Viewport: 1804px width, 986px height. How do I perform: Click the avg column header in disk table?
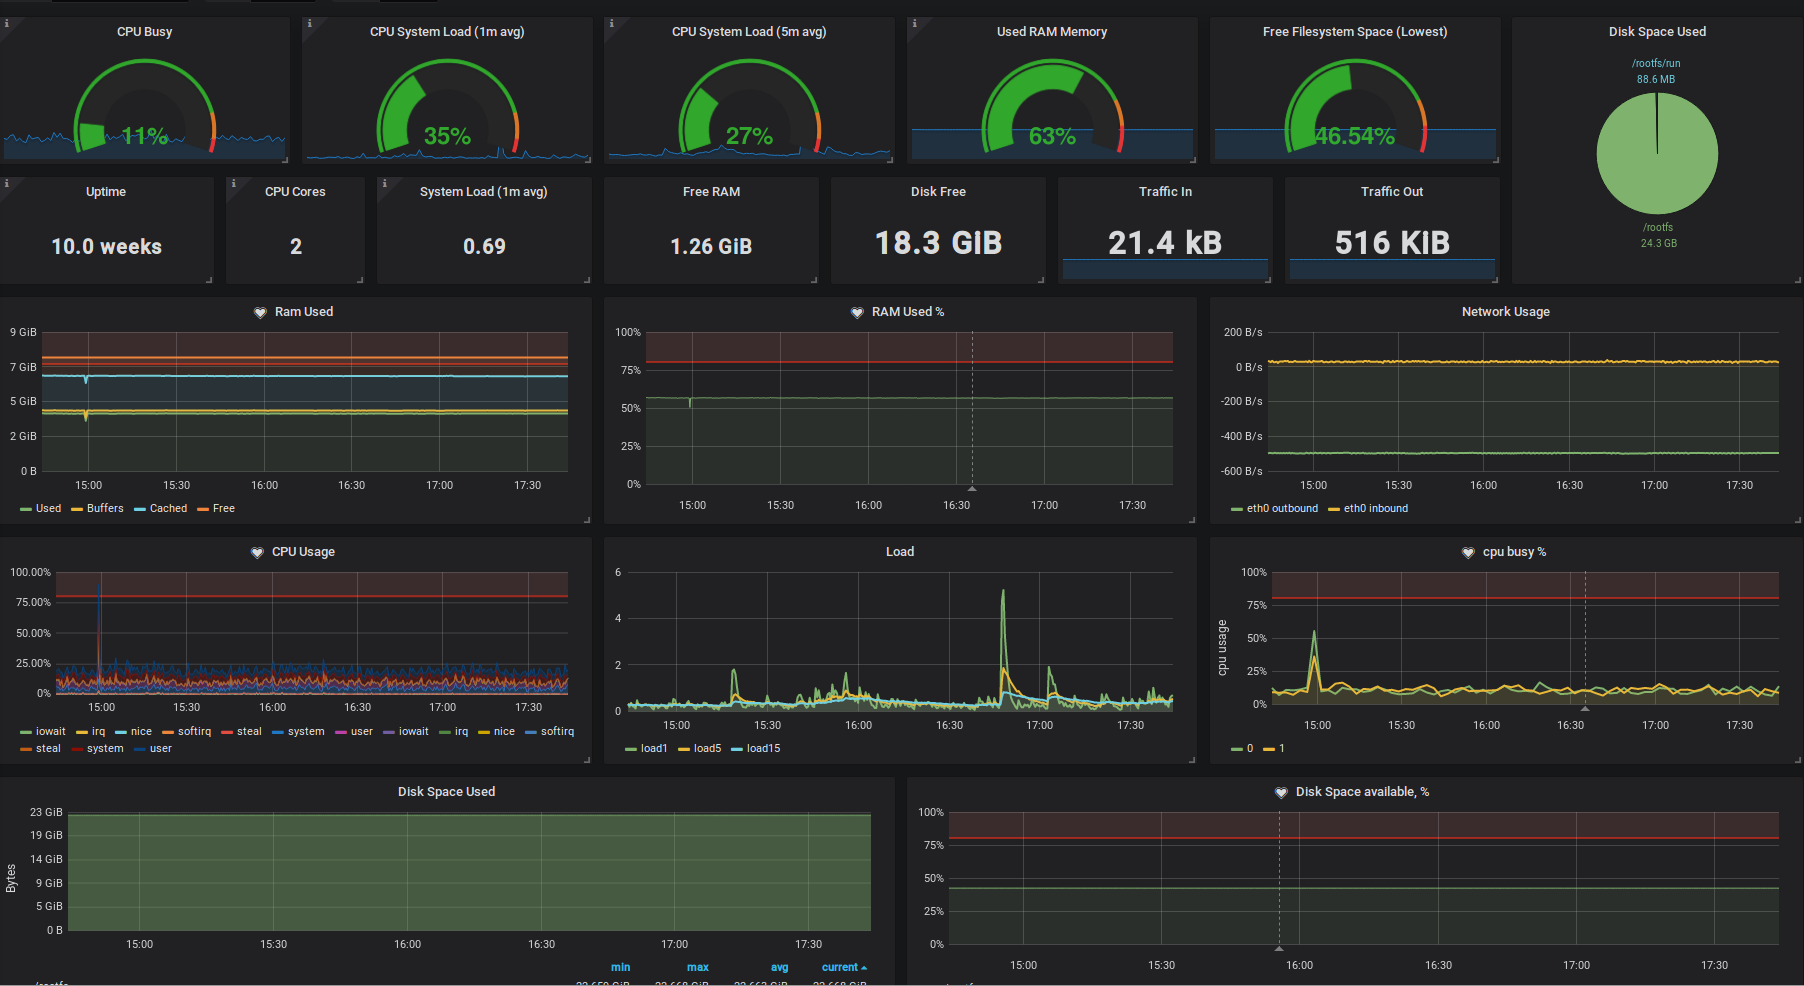pos(779,967)
